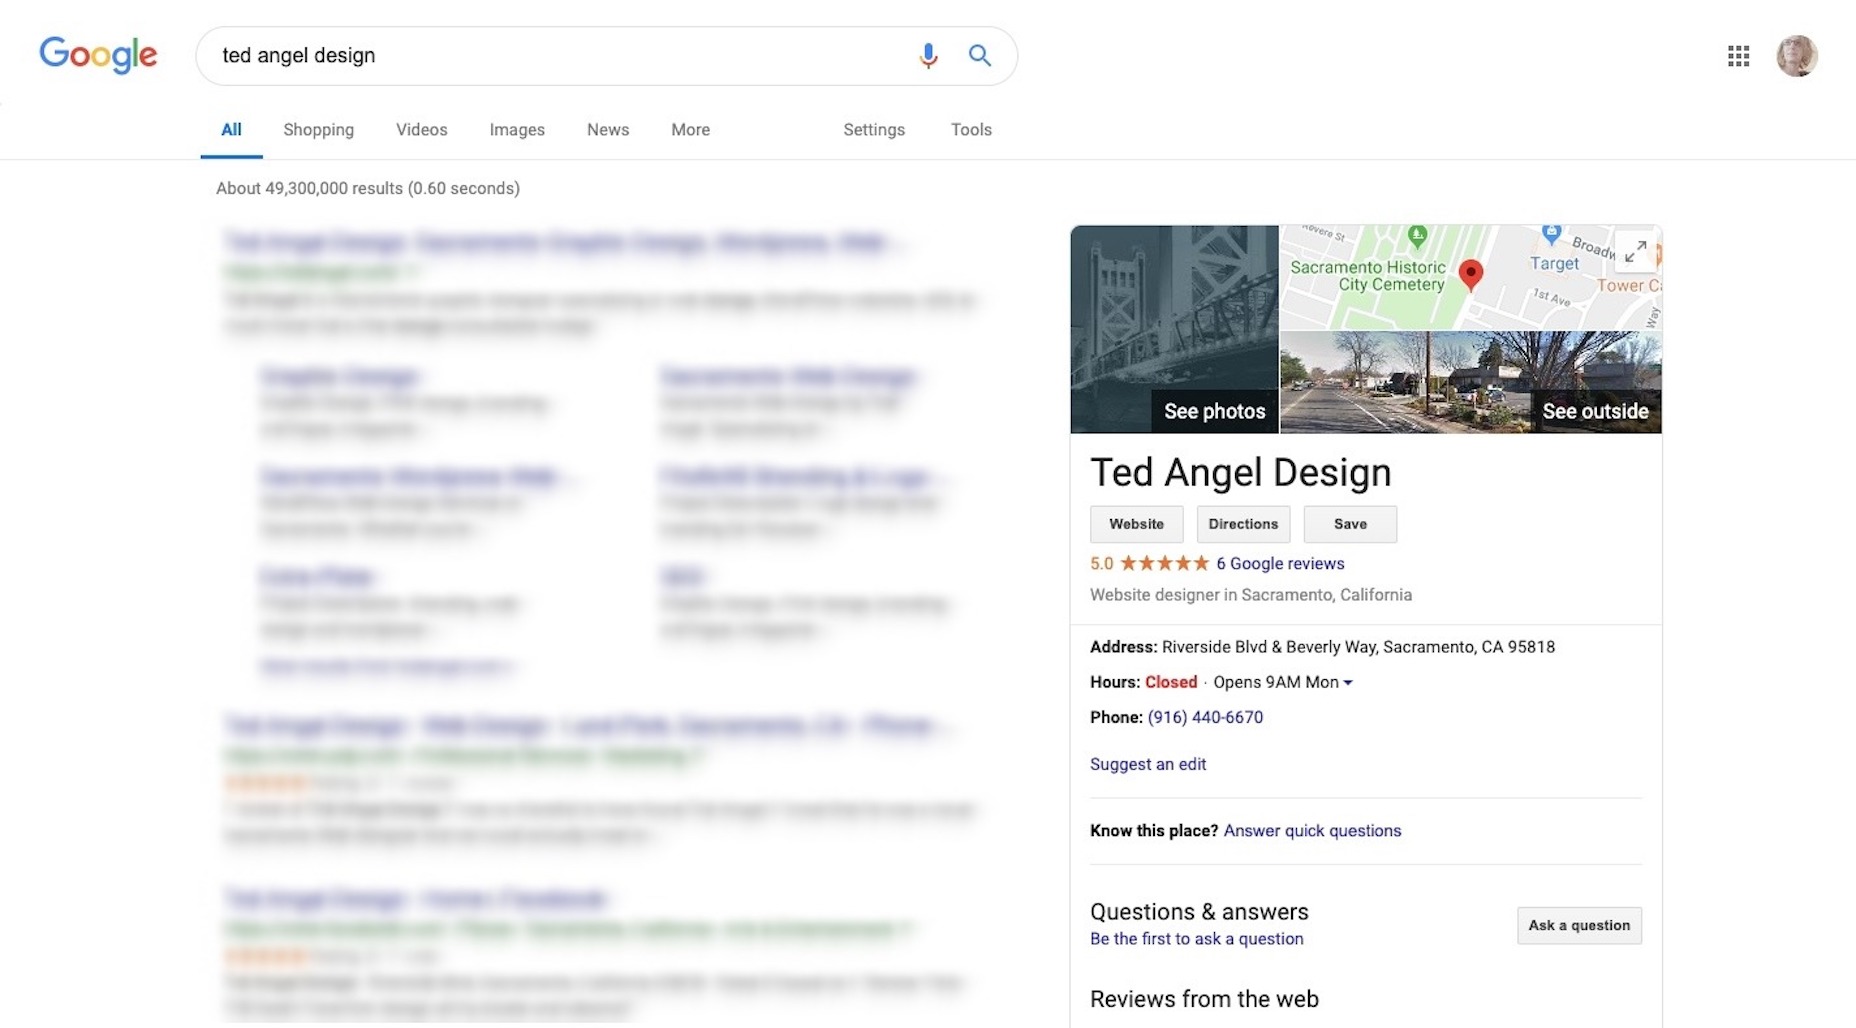
Task: Open search Tools
Action: (971, 130)
